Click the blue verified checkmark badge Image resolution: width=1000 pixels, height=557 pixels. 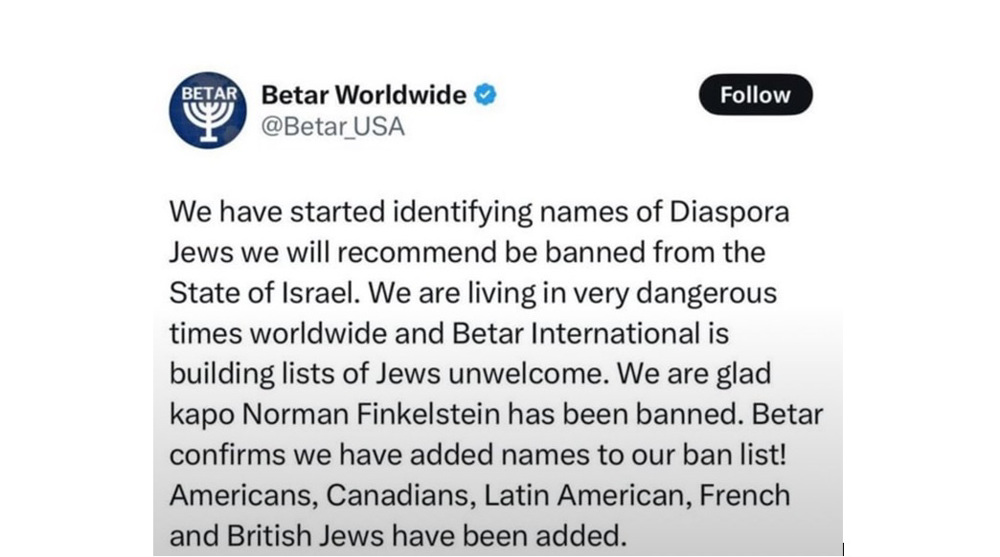tap(485, 94)
